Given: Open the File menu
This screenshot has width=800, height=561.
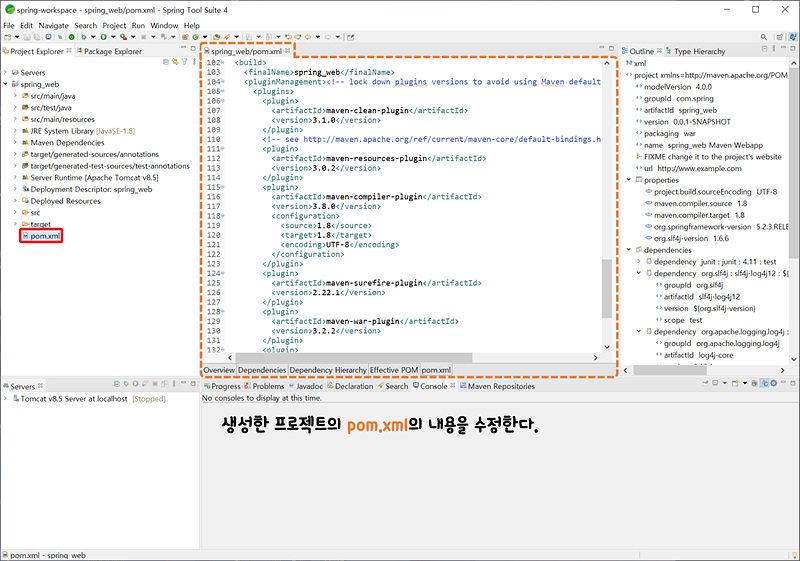Looking at the screenshot, I should click(x=9, y=25).
